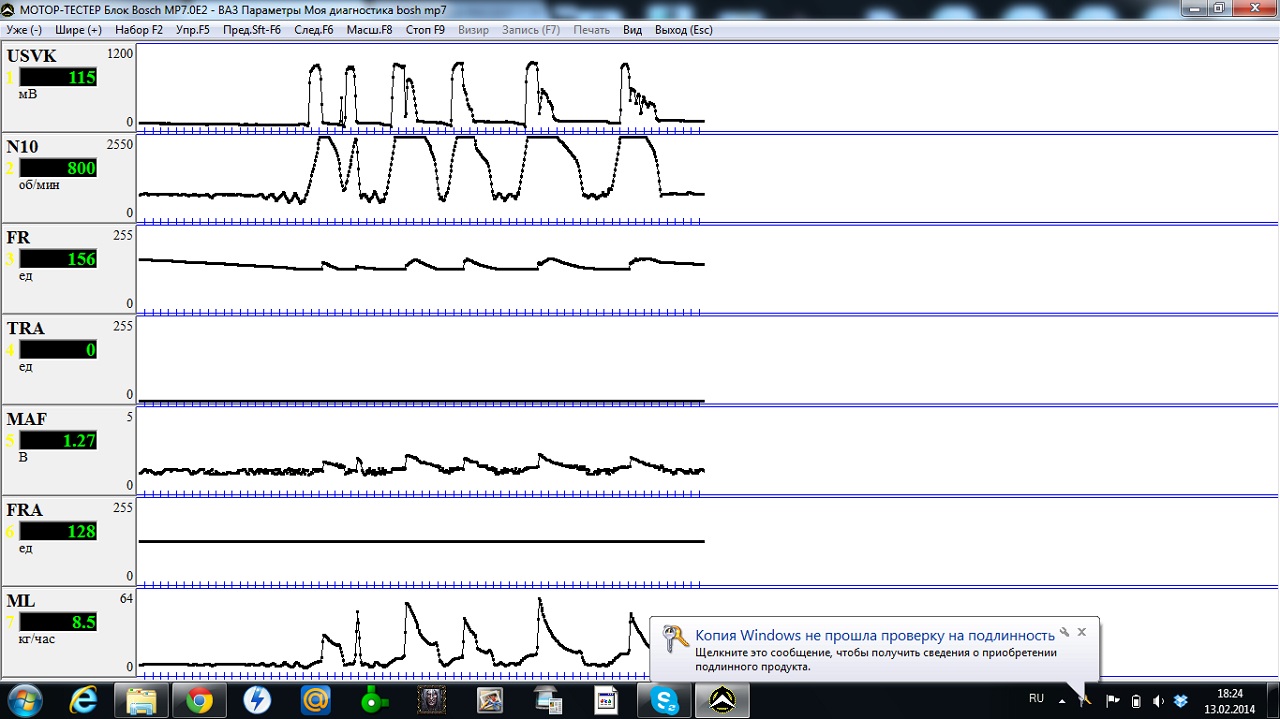Close the Windows authenticity notification balloon
The height and width of the screenshot is (719, 1280).
pyautogui.click(x=1082, y=633)
